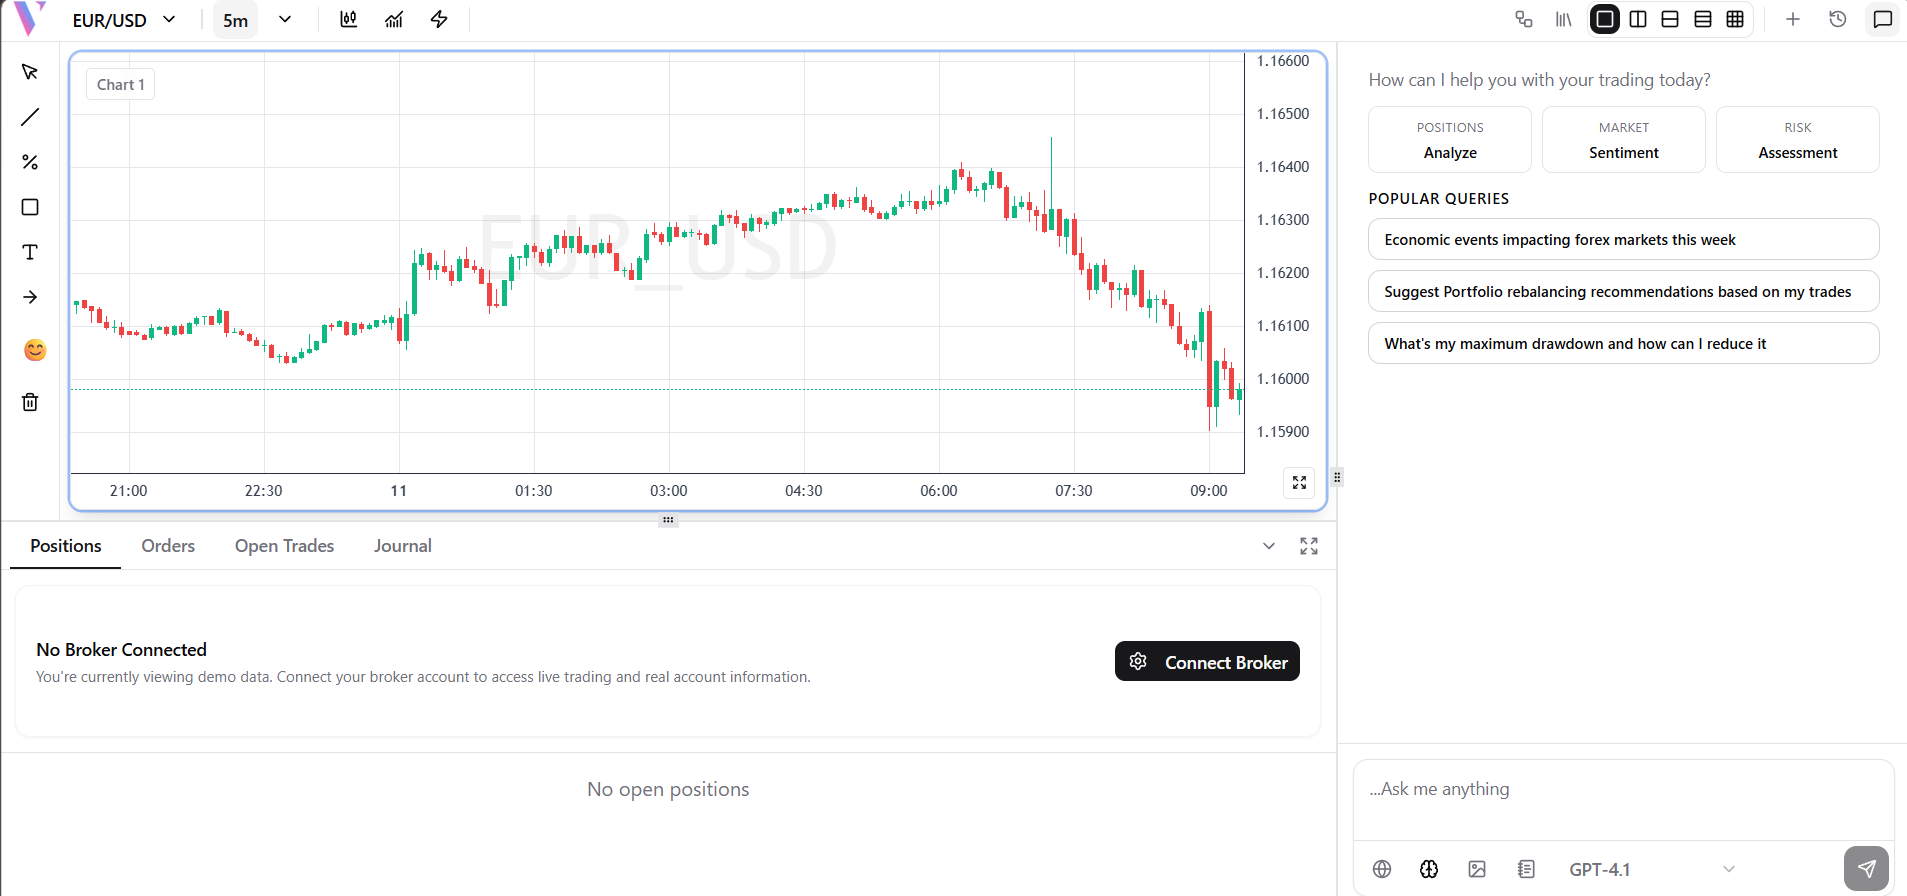Attach an image in chat input
The width and height of the screenshot is (1907, 896).
click(1477, 869)
